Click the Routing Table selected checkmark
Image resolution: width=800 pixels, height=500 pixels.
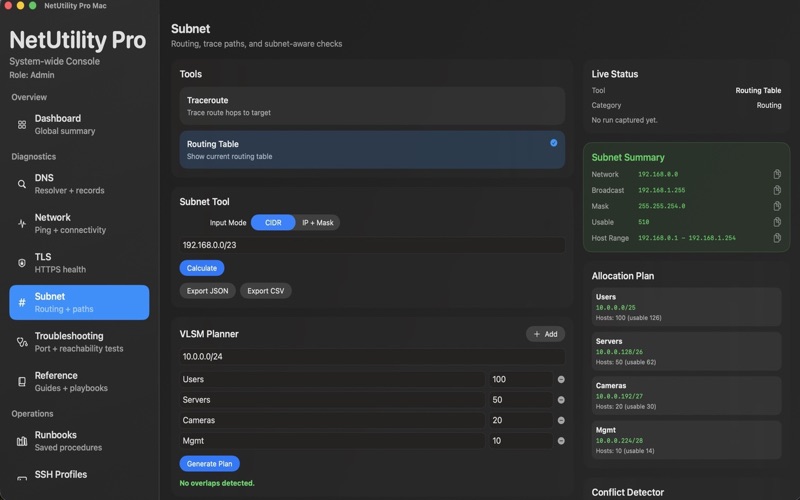[x=554, y=143]
